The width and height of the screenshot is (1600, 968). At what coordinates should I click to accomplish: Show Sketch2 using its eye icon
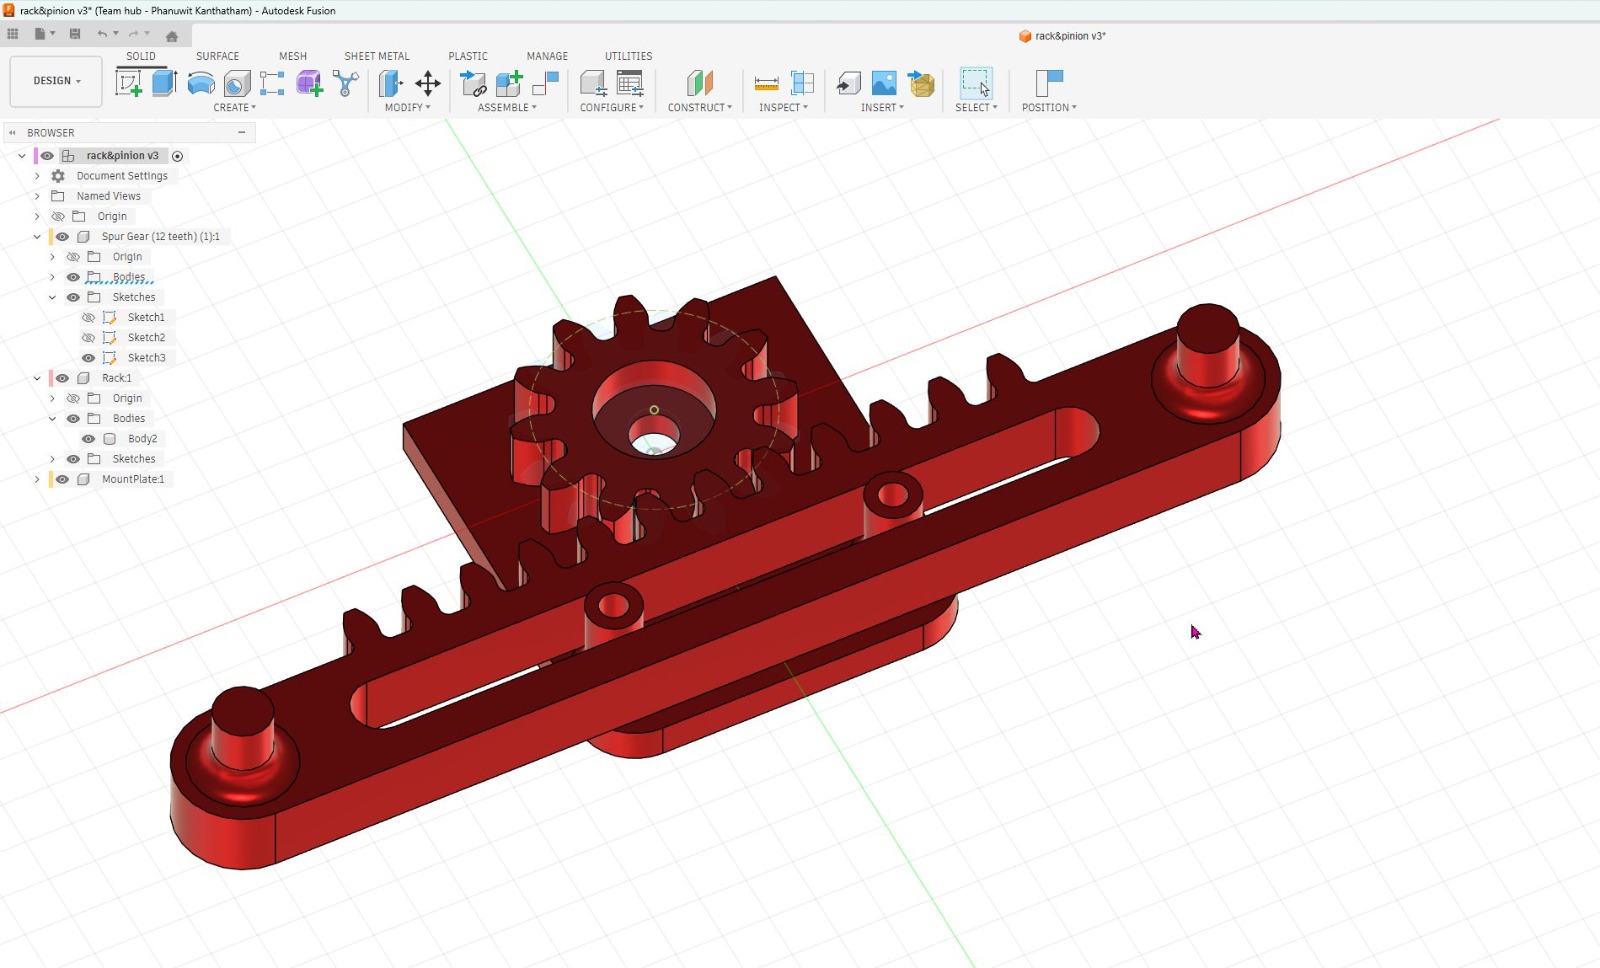click(x=88, y=338)
